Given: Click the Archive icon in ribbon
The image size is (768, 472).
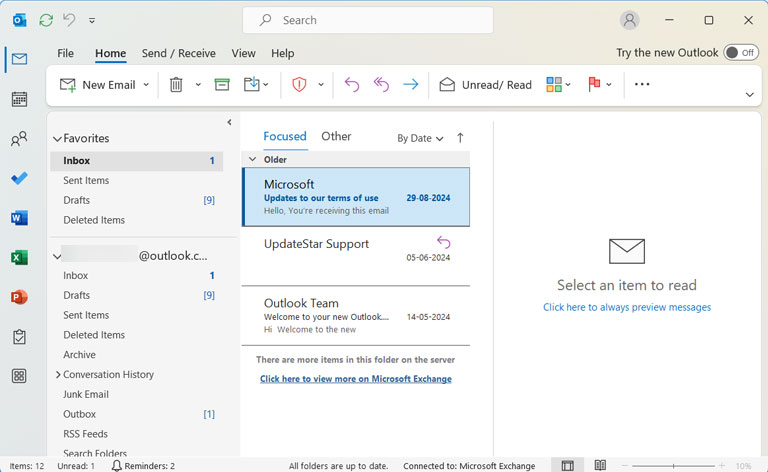Looking at the screenshot, I should pos(222,84).
